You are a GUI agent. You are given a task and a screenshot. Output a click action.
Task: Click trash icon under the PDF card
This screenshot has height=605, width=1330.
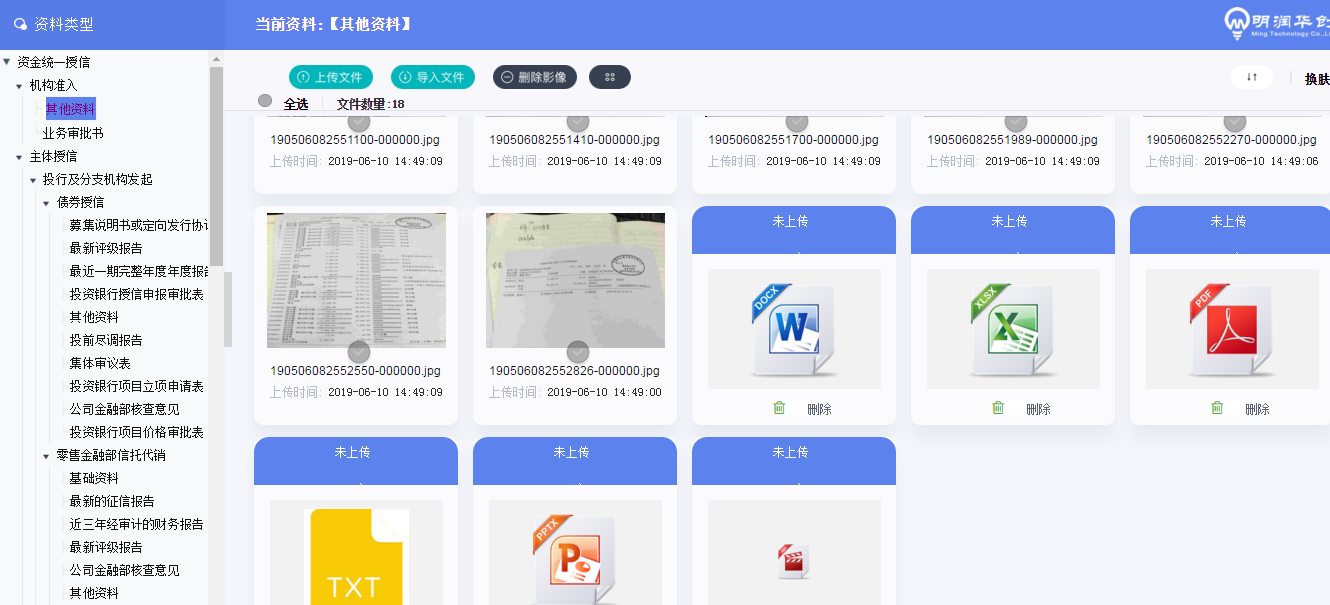point(1217,408)
